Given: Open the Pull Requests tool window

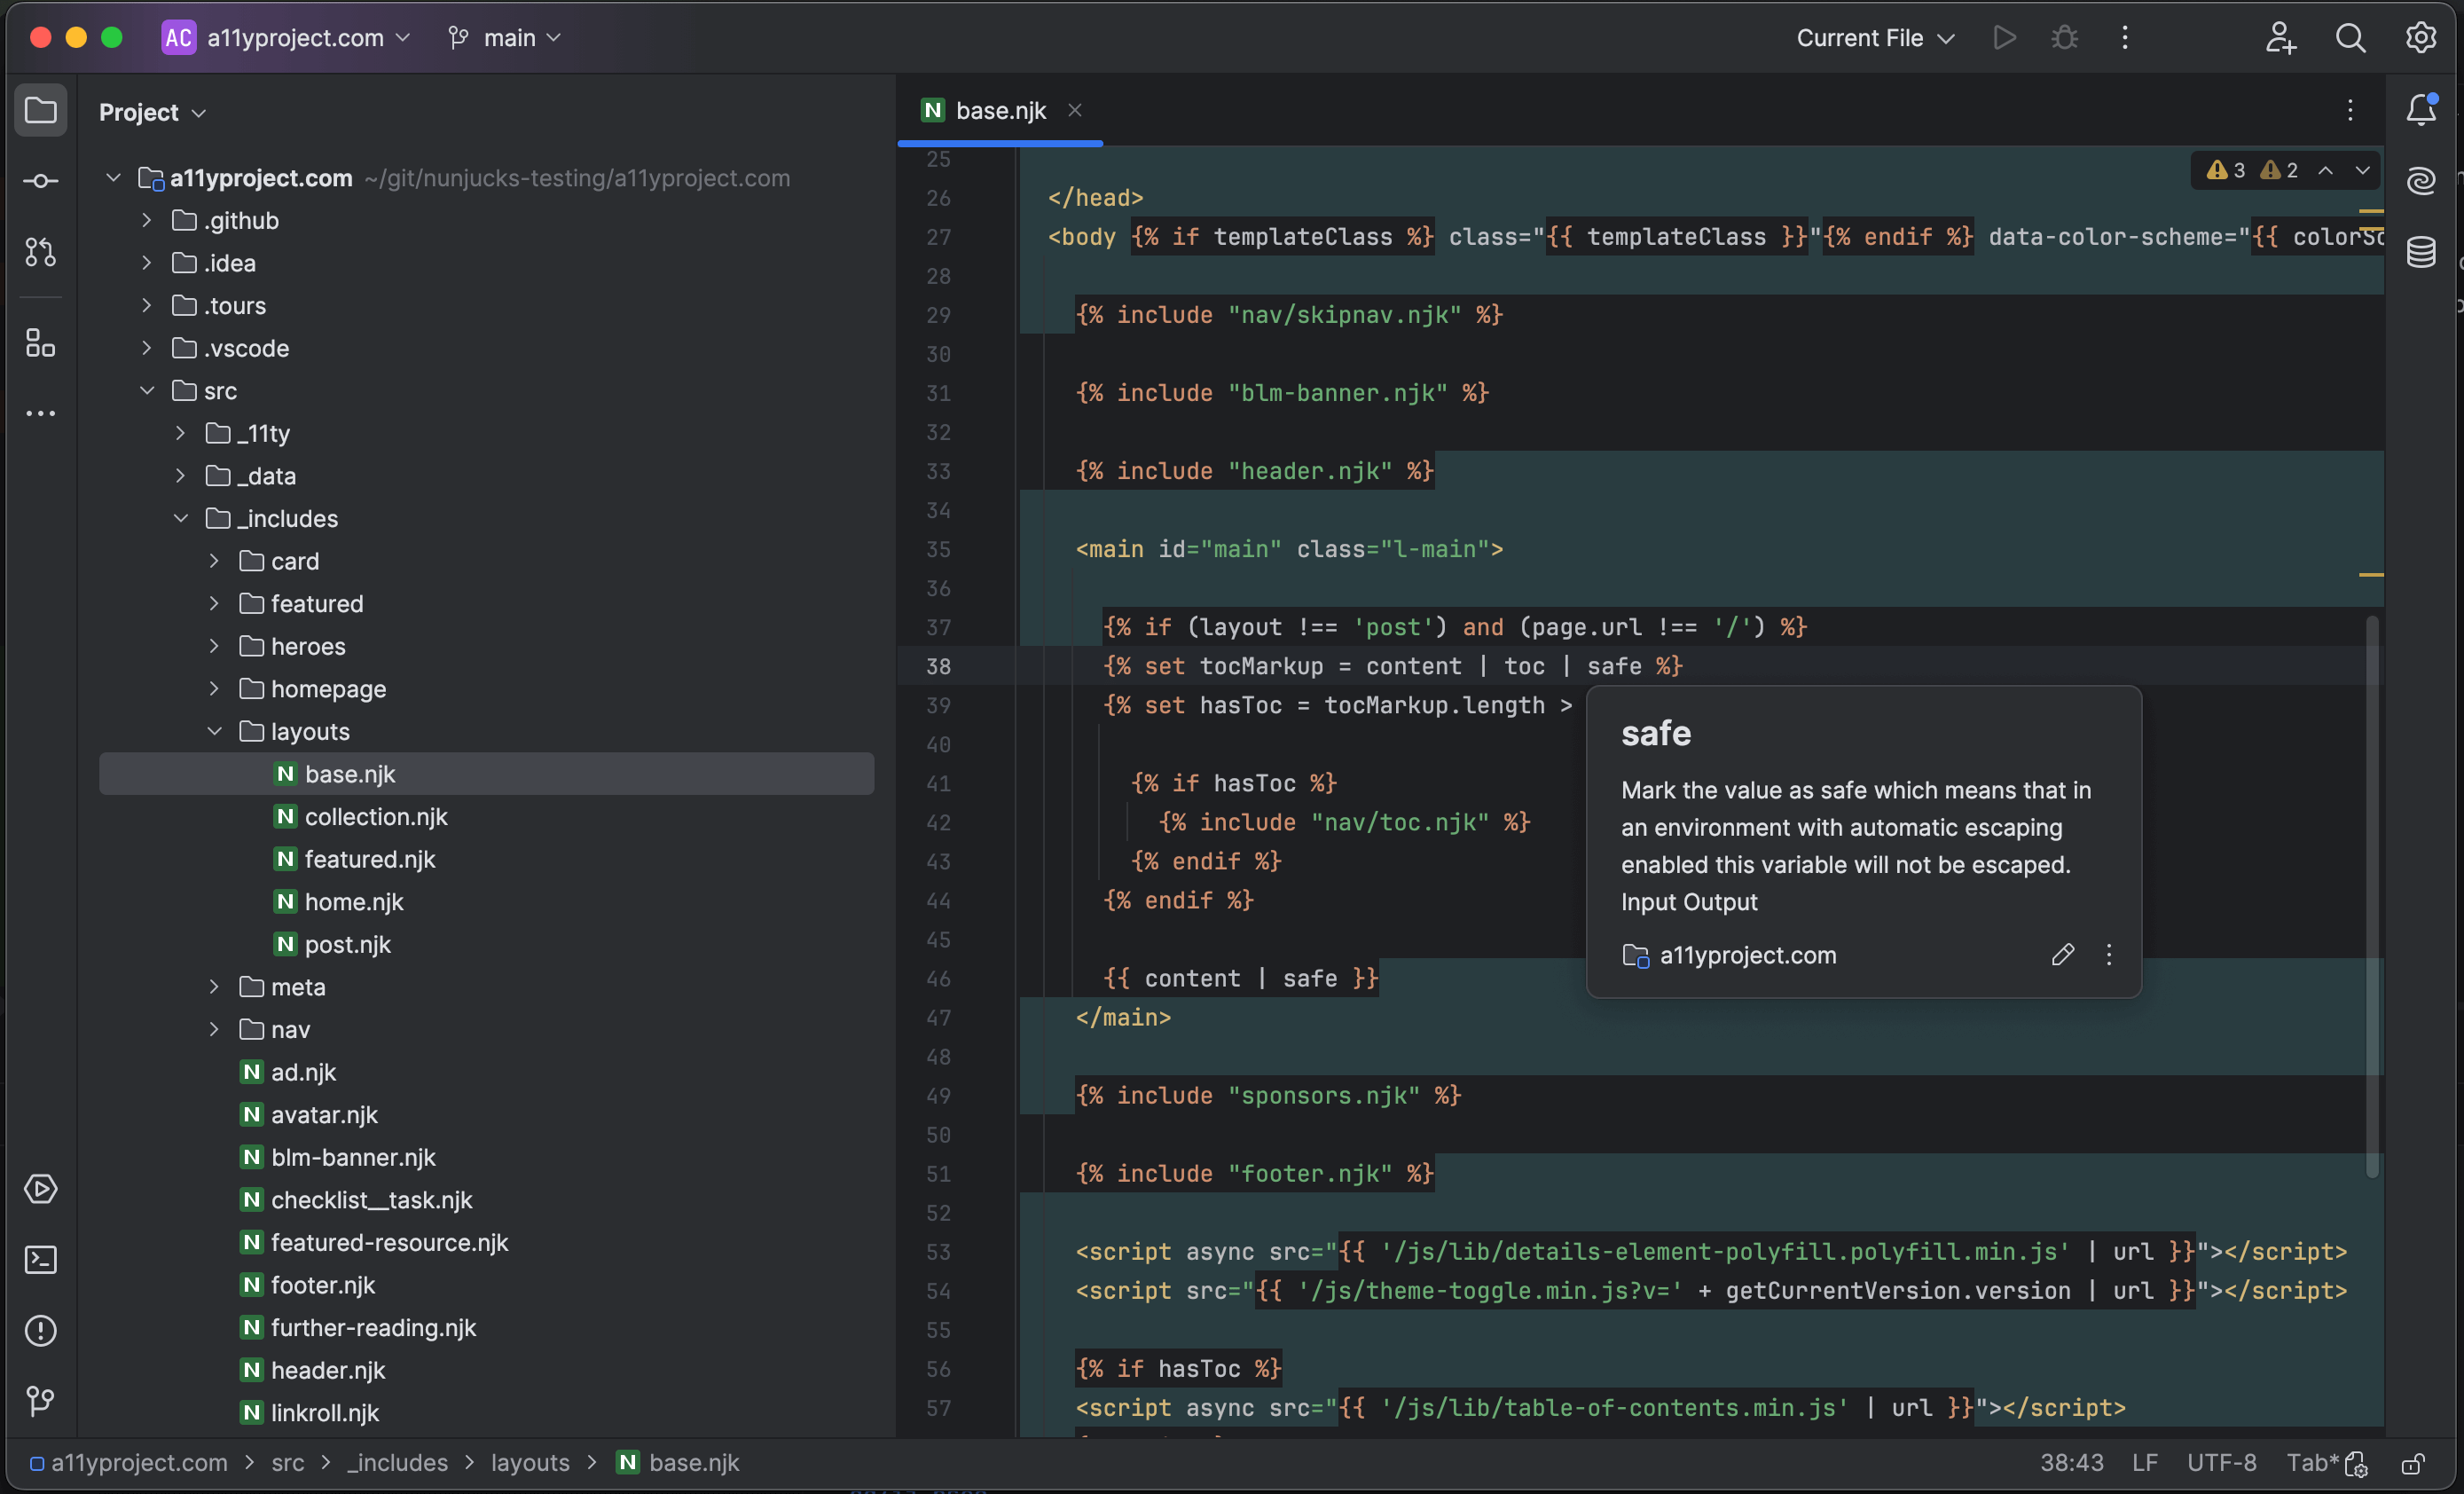Looking at the screenshot, I should coord(40,252).
